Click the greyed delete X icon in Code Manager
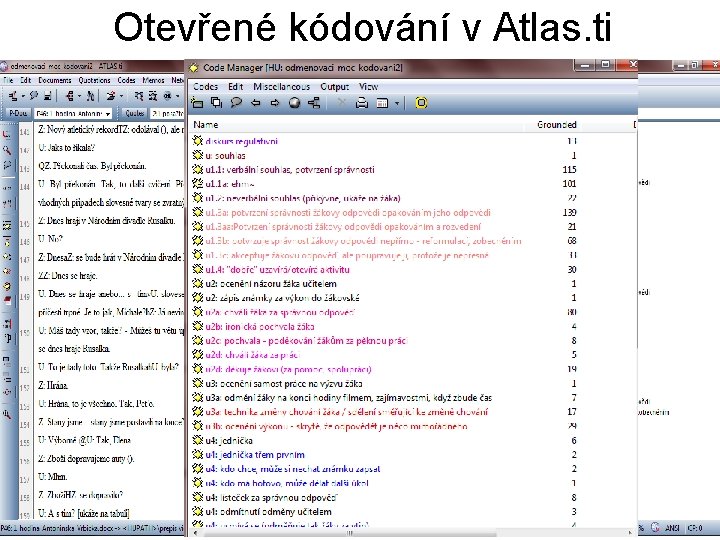The image size is (720, 540). click(x=341, y=103)
